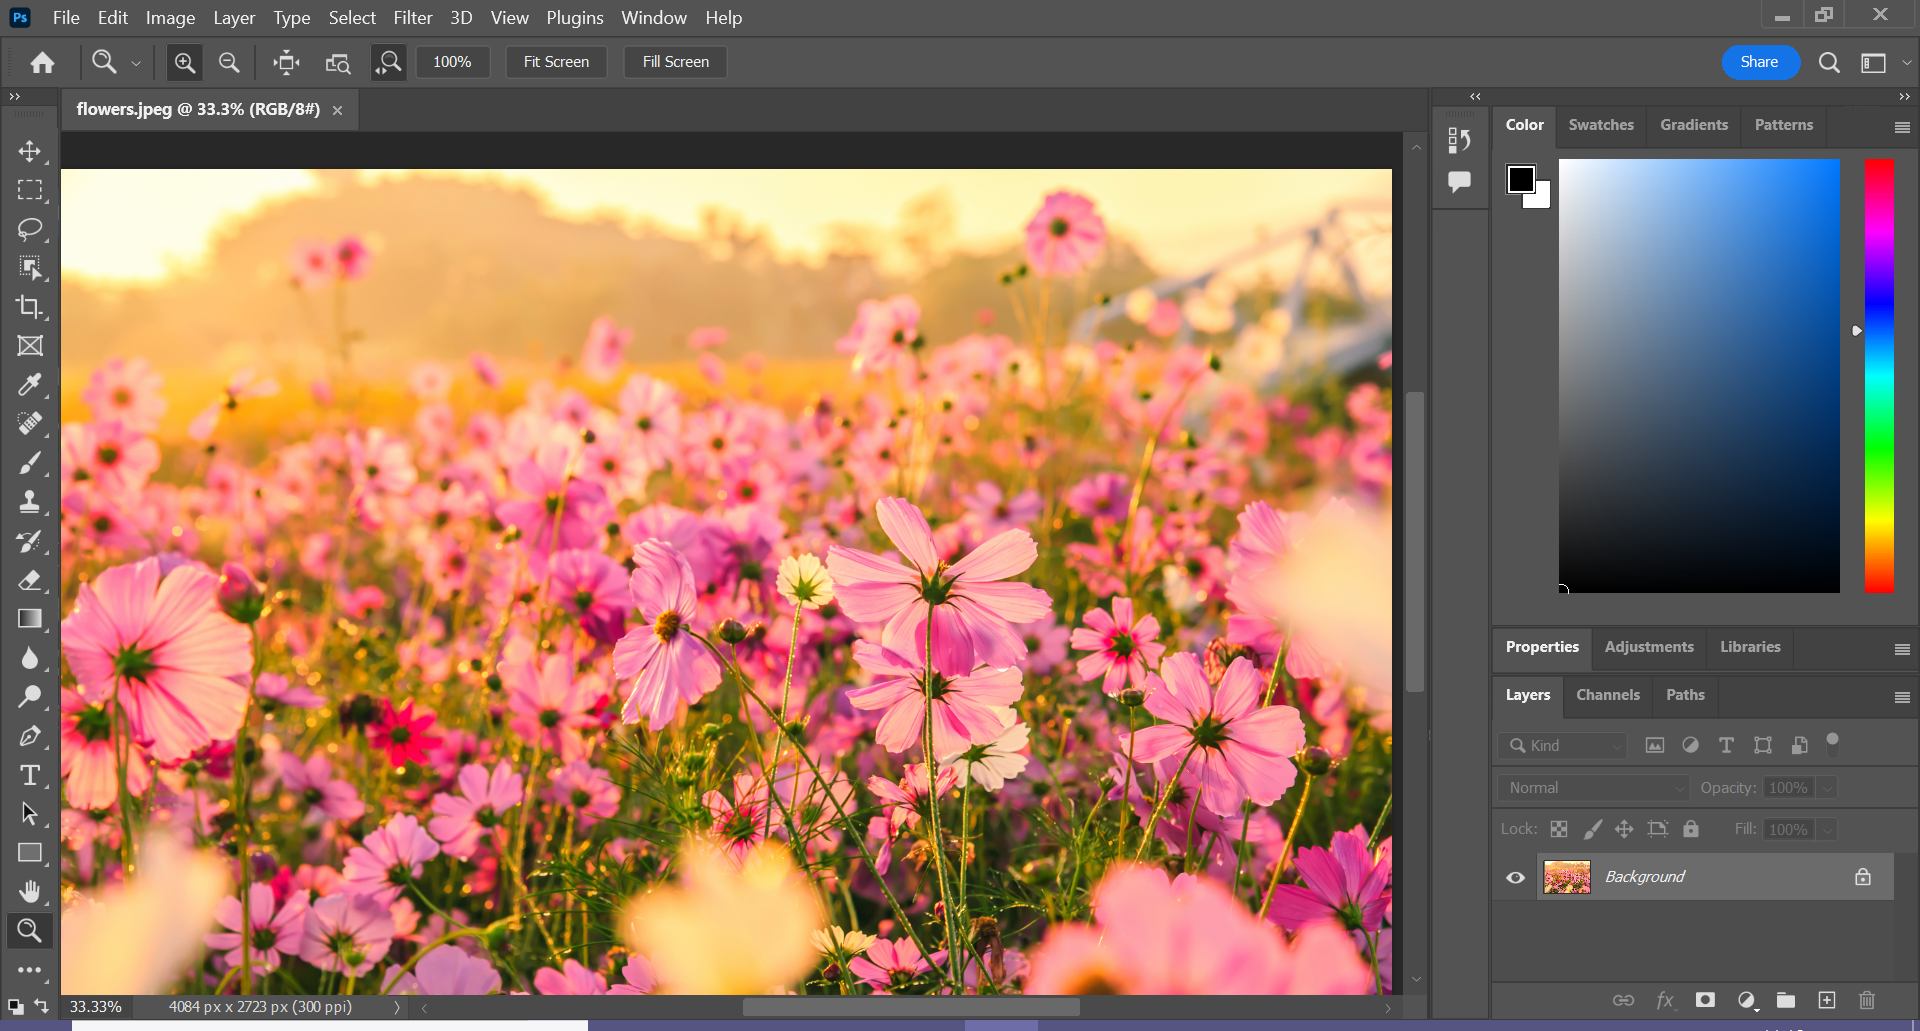
Task: Click the 100% zoom button
Action: coord(452,62)
